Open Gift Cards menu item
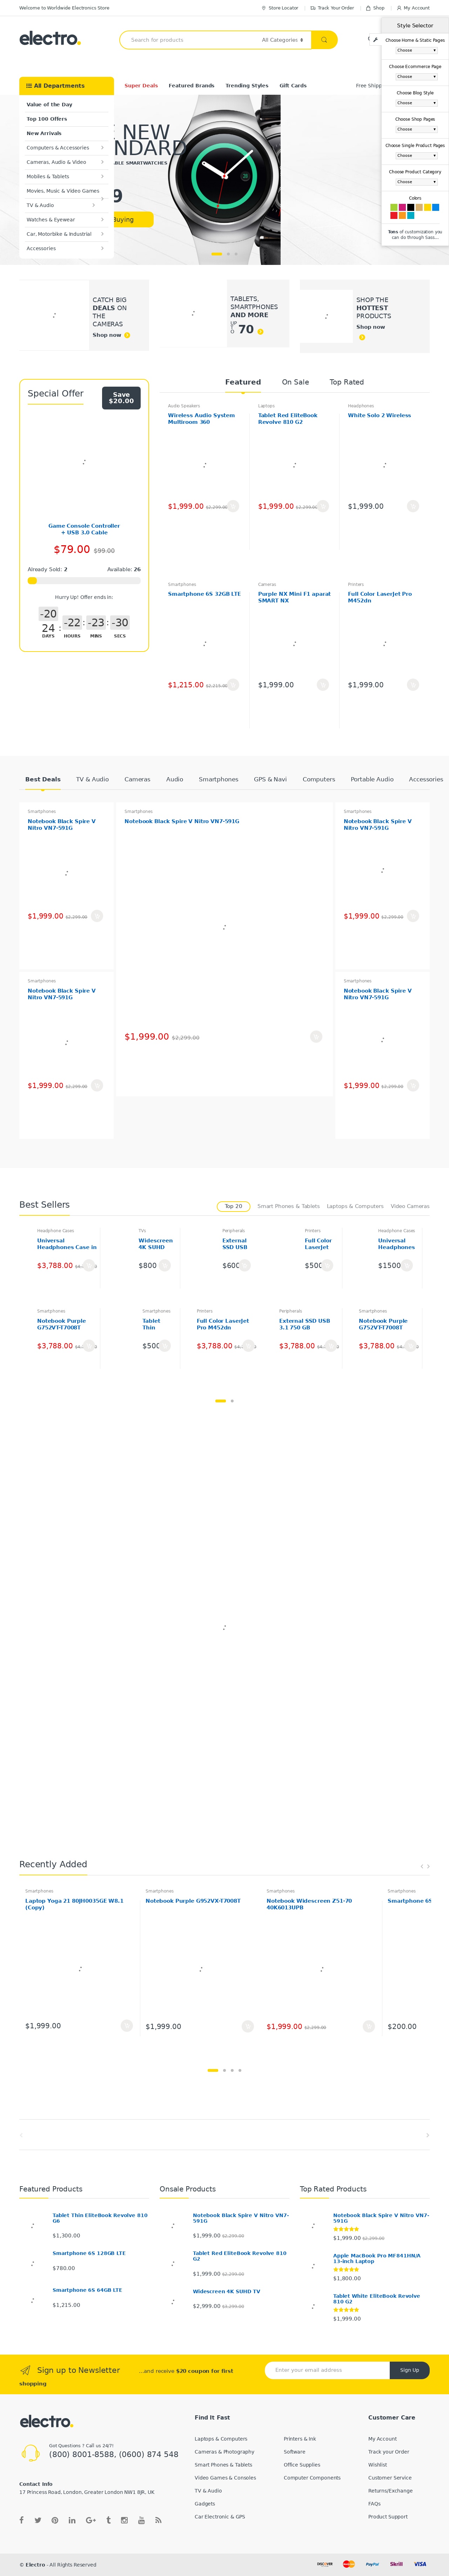449x2576 pixels. 293,86
